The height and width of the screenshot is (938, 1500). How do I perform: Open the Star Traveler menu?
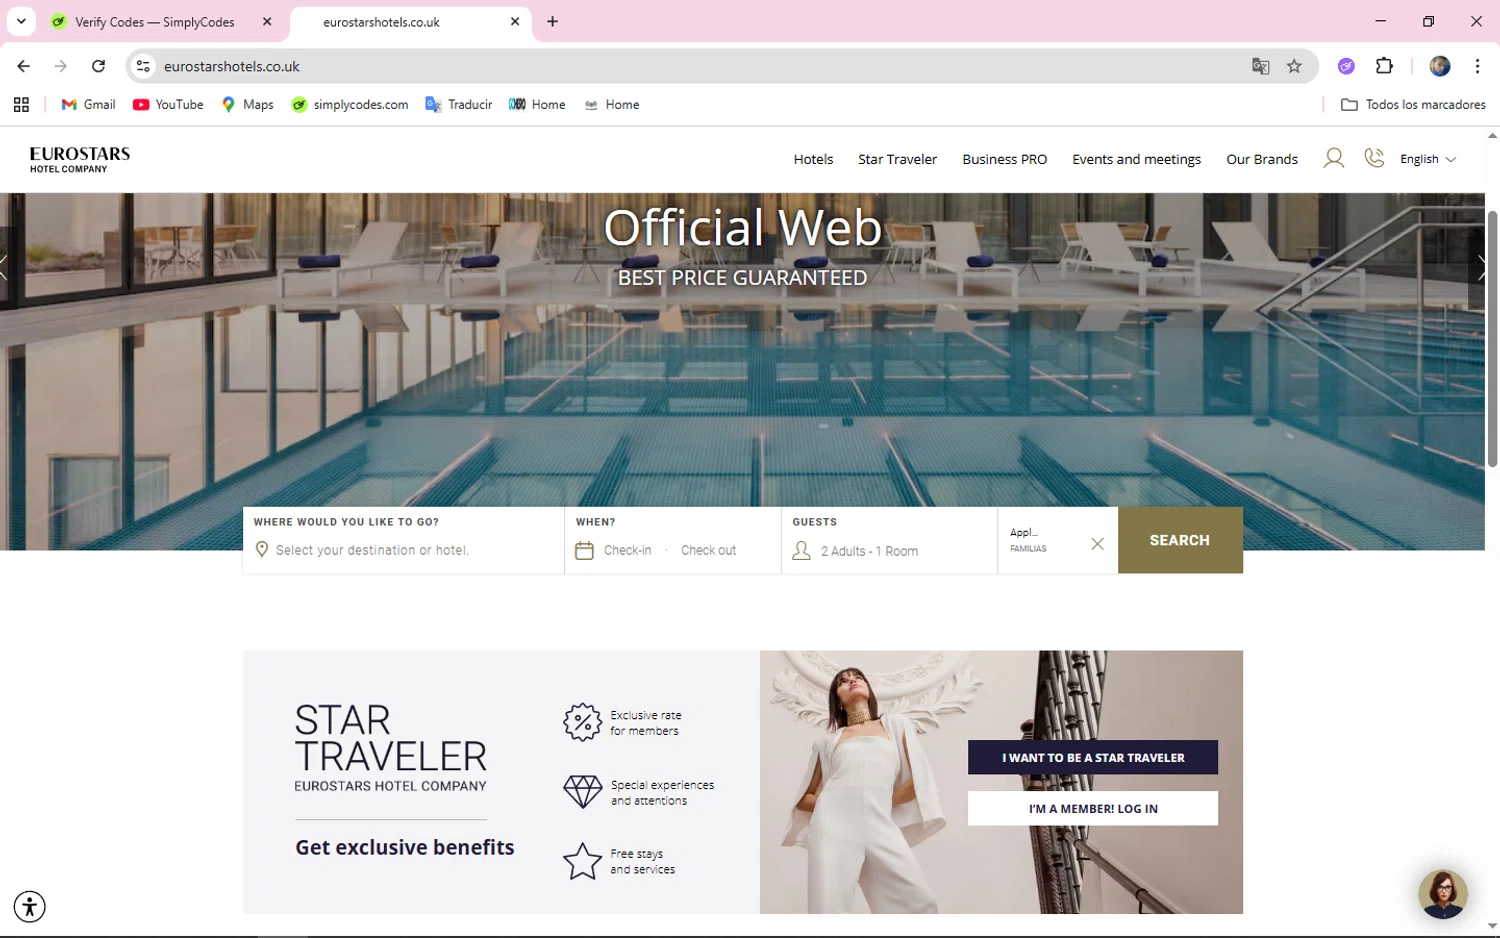[897, 159]
